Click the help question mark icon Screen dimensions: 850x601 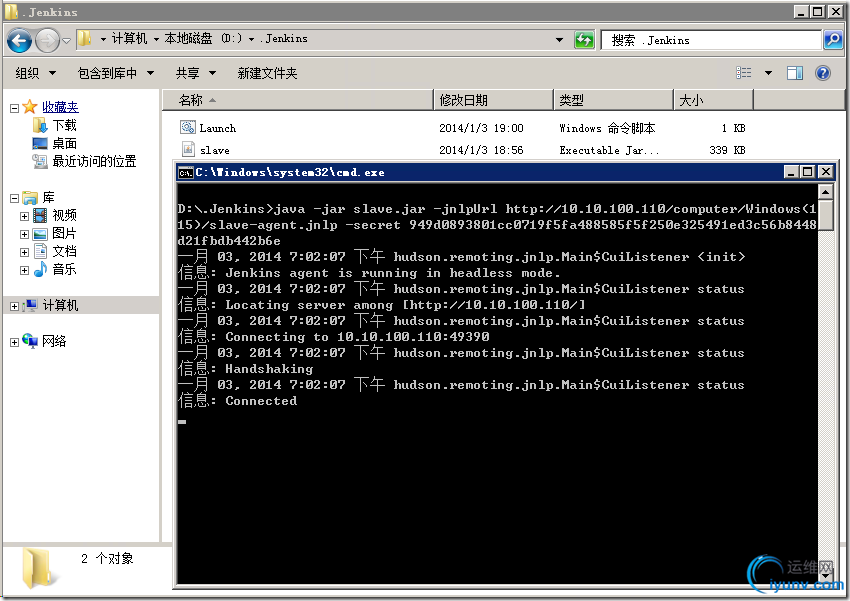[x=823, y=73]
